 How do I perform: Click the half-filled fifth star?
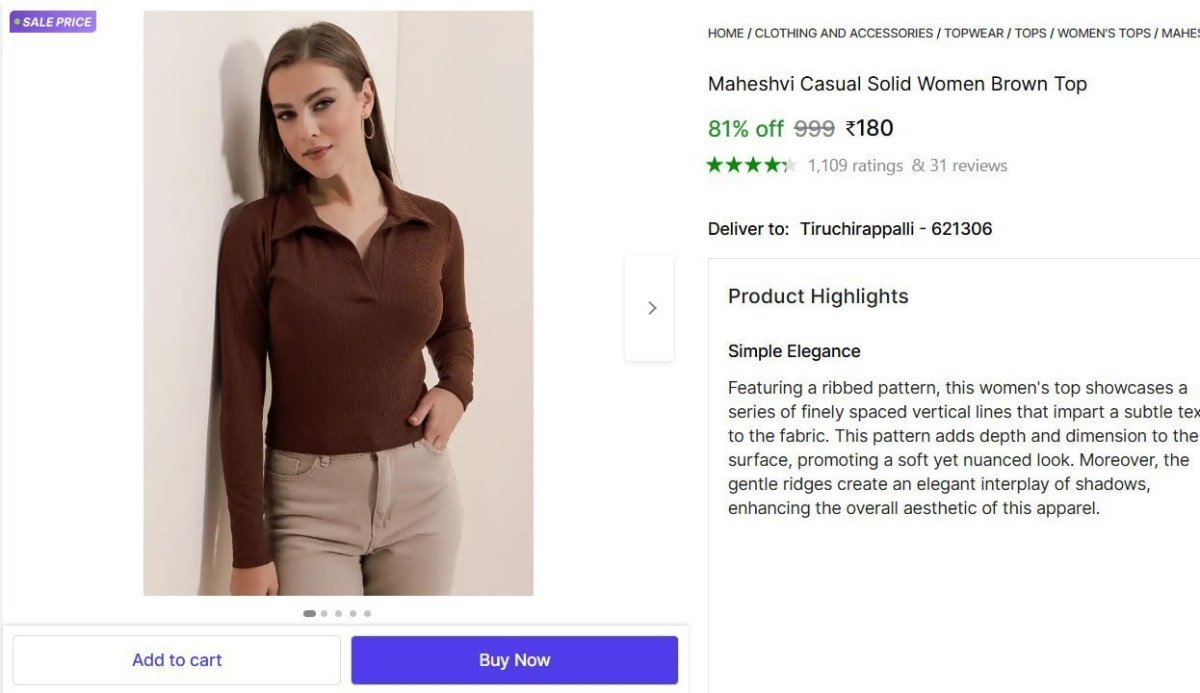click(x=791, y=165)
